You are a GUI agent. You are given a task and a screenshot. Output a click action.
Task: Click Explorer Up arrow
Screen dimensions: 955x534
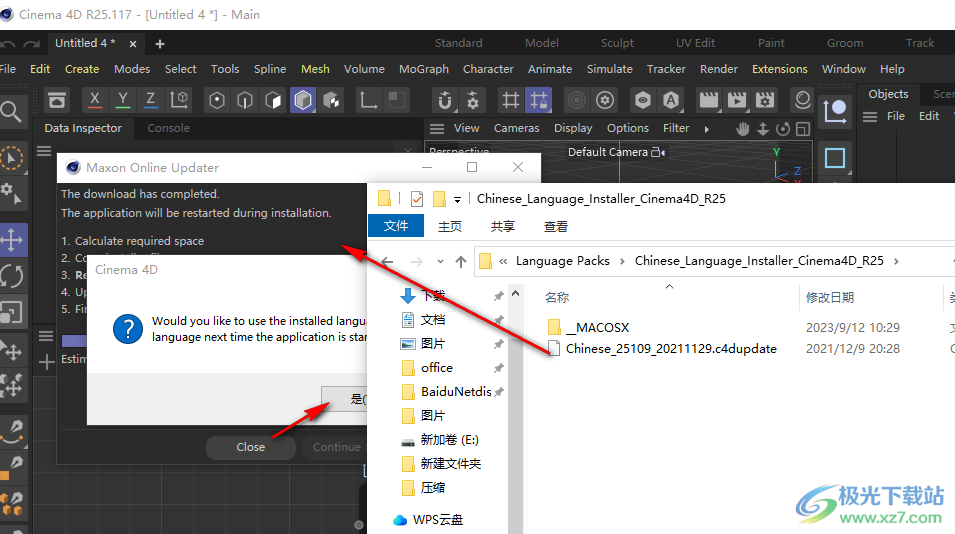[x=461, y=261]
